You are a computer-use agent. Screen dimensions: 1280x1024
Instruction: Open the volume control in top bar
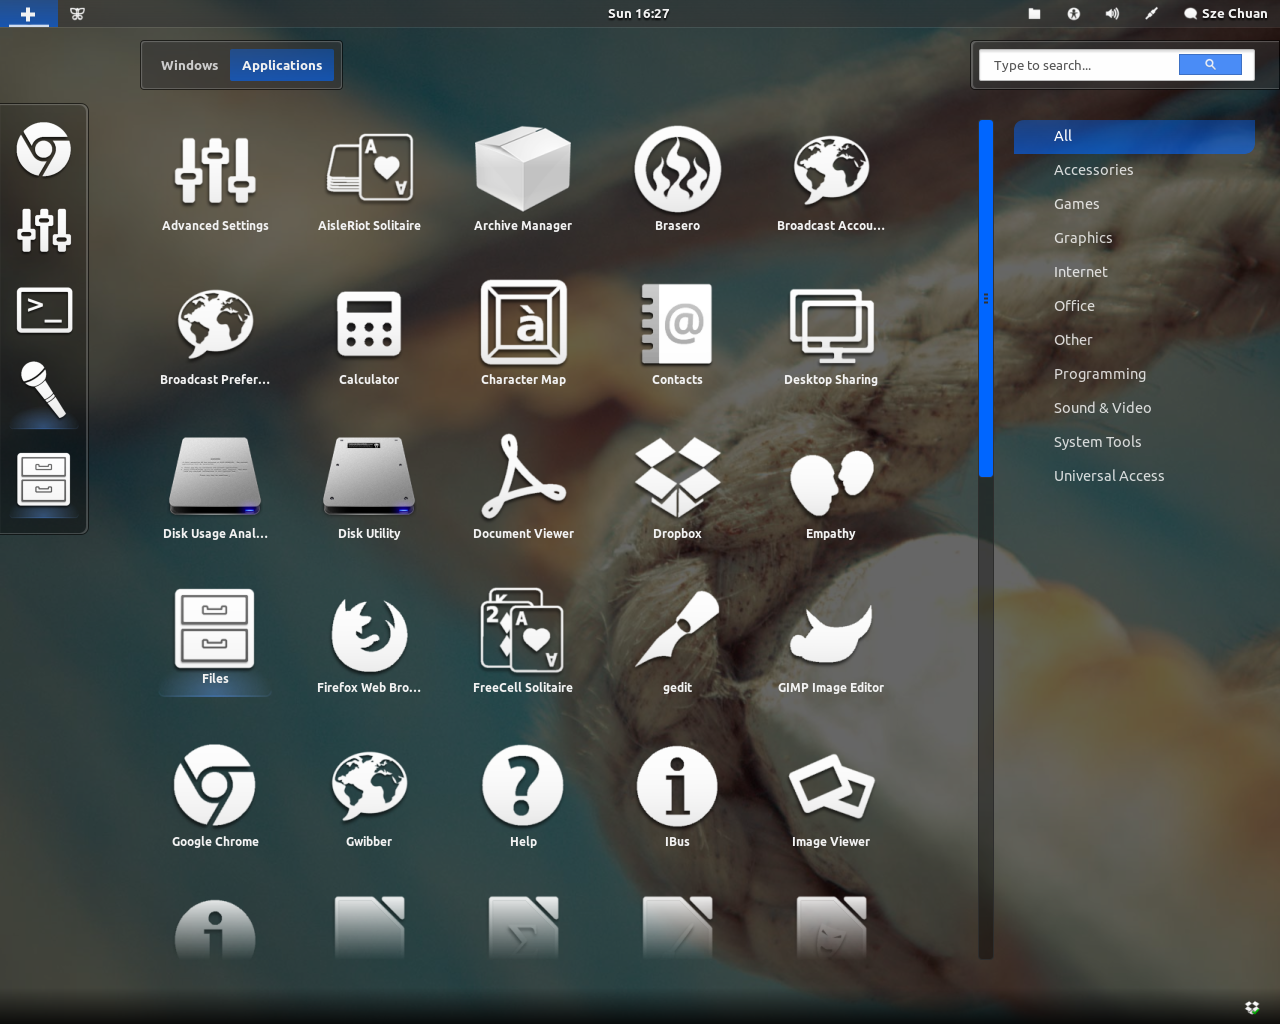point(1112,14)
